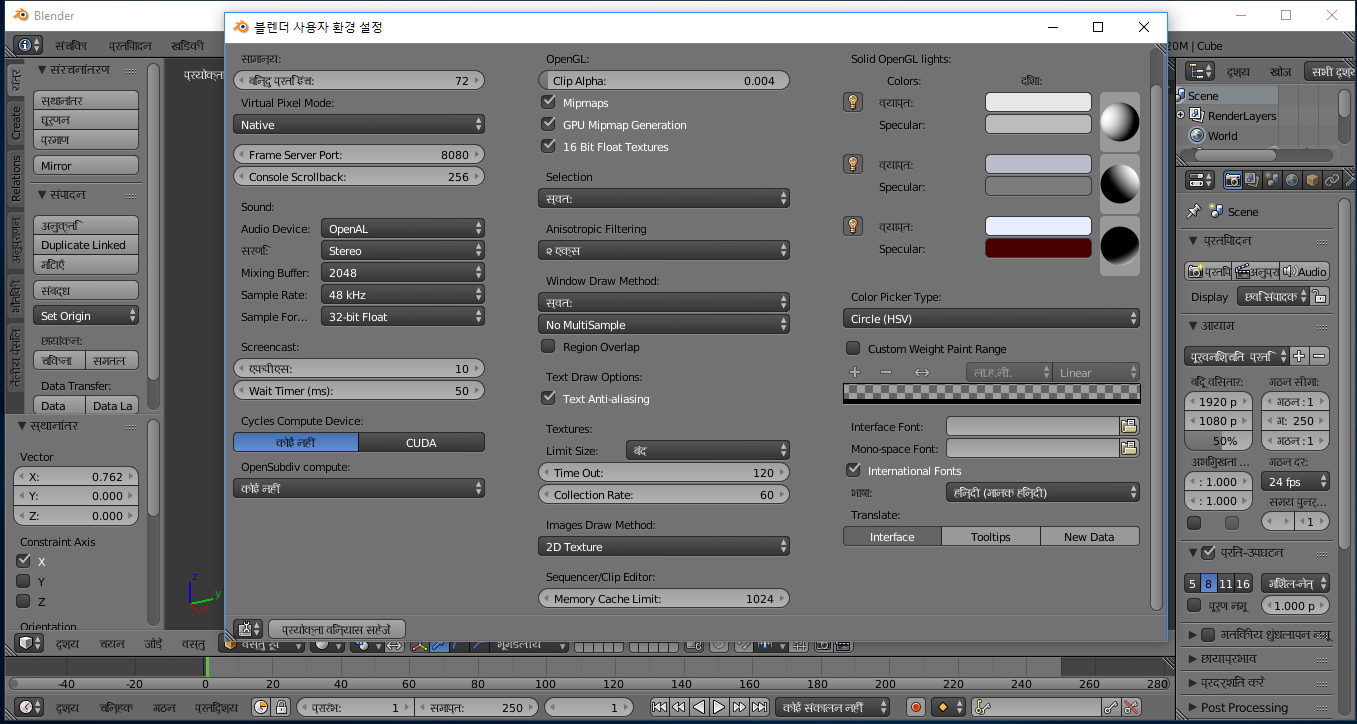Click the preferences editor type icon
The height and width of the screenshot is (724, 1357).
click(x=248, y=629)
